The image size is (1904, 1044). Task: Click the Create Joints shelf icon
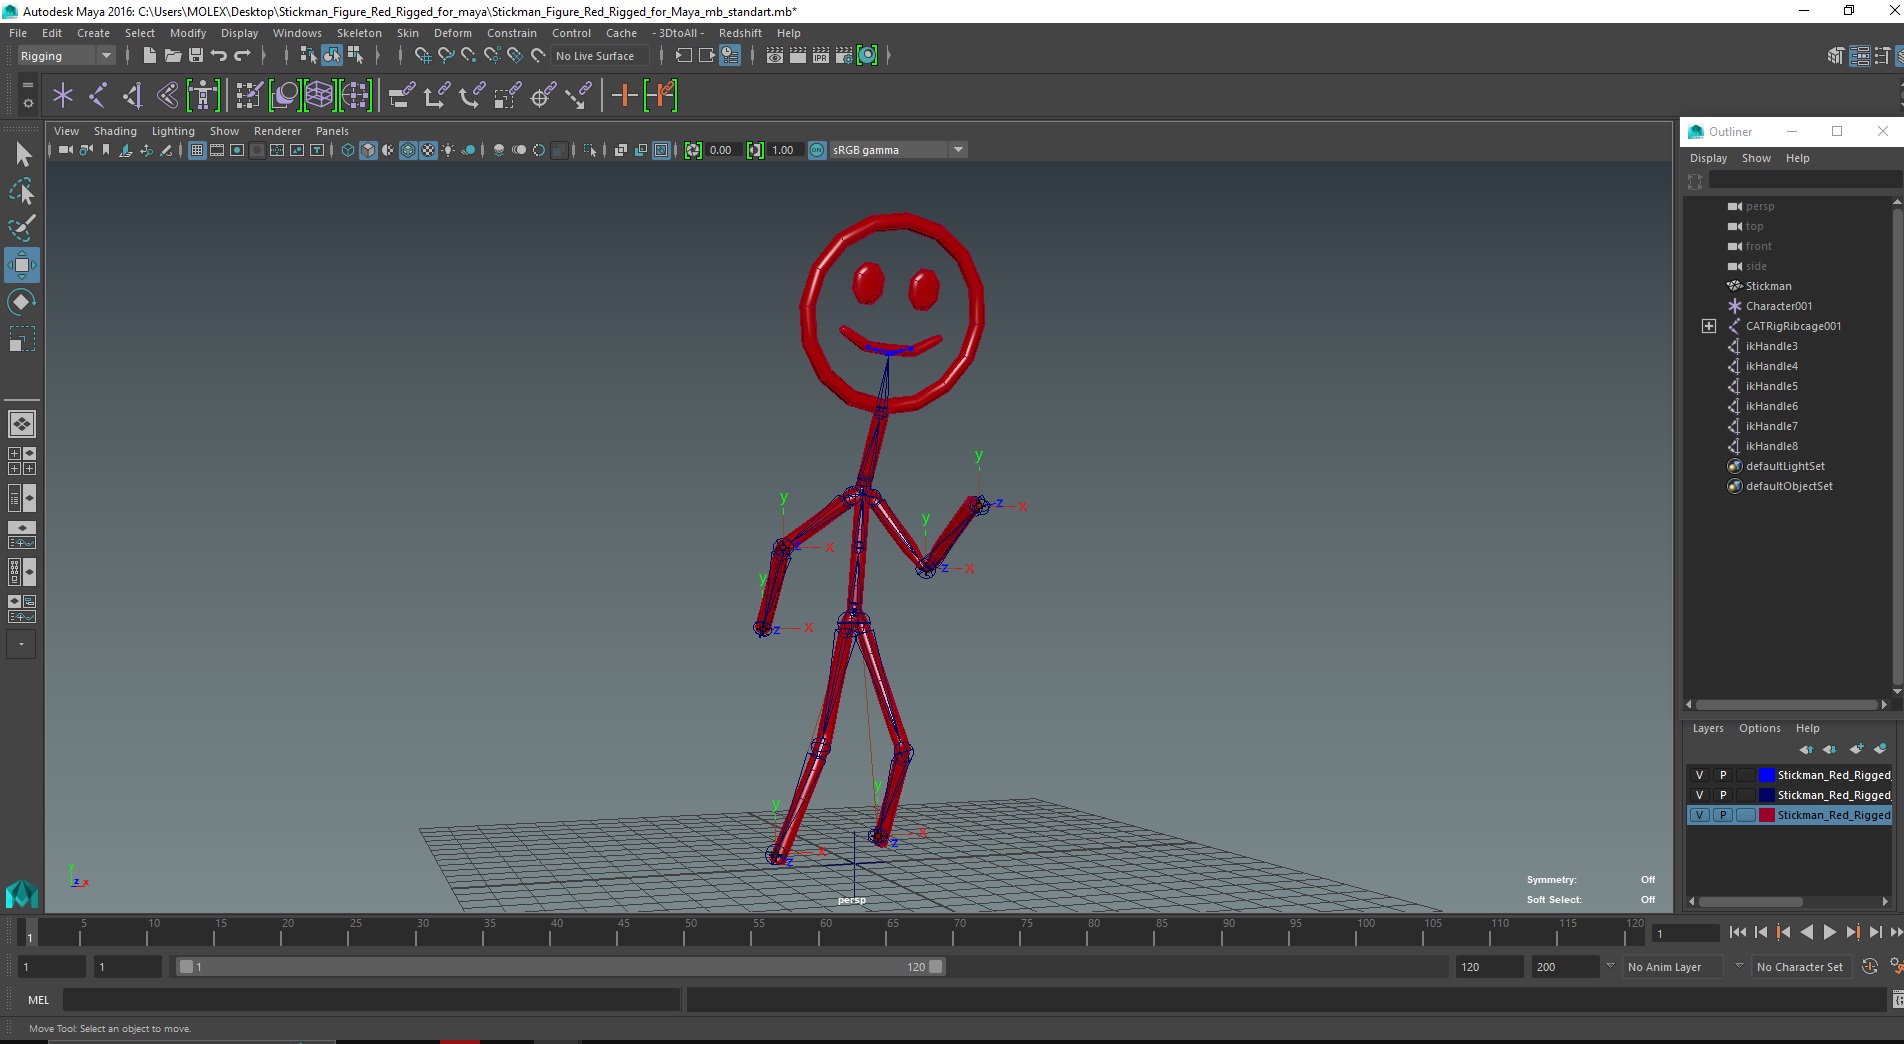pos(98,96)
